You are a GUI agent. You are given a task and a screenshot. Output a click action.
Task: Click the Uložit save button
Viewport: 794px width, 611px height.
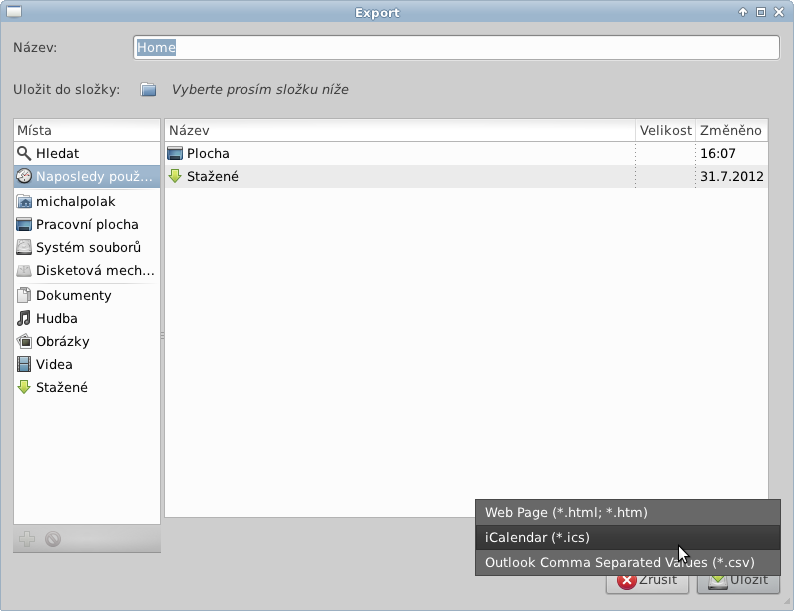pyautogui.click(x=738, y=581)
